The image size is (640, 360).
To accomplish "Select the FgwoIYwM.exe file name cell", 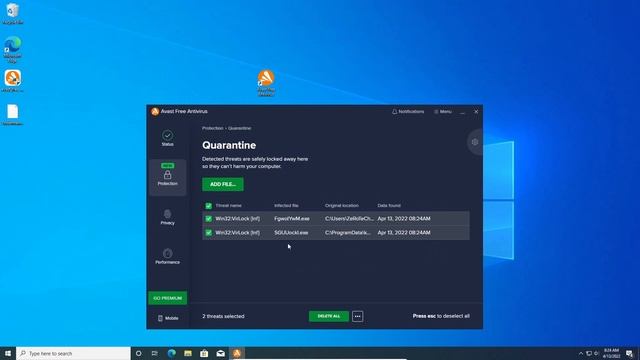I will click(292, 219).
